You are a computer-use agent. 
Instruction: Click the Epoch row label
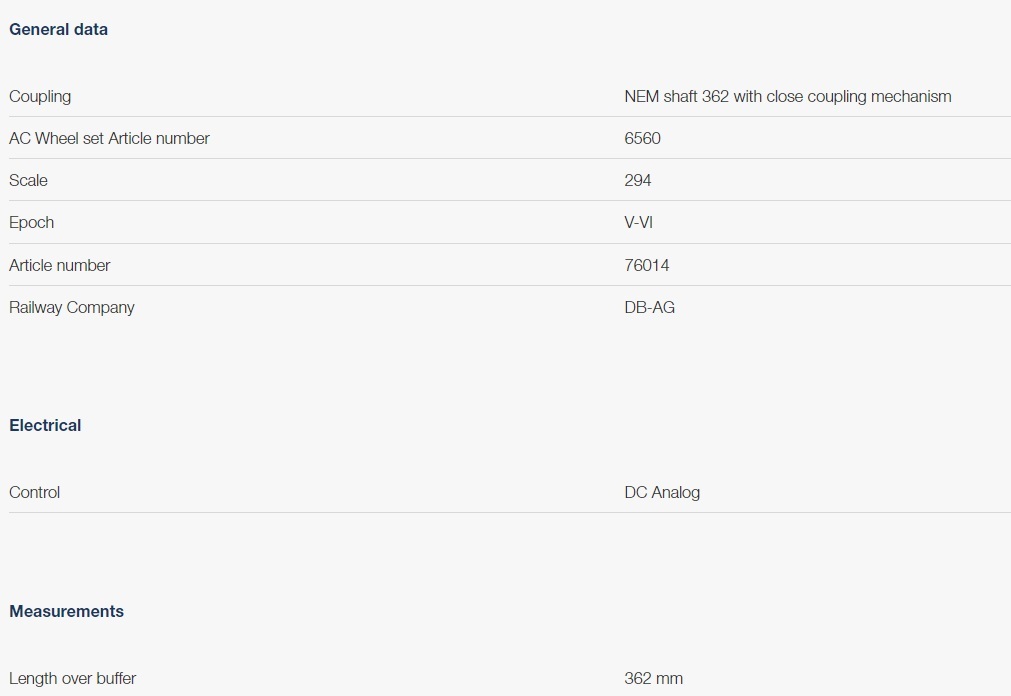click(x=31, y=222)
